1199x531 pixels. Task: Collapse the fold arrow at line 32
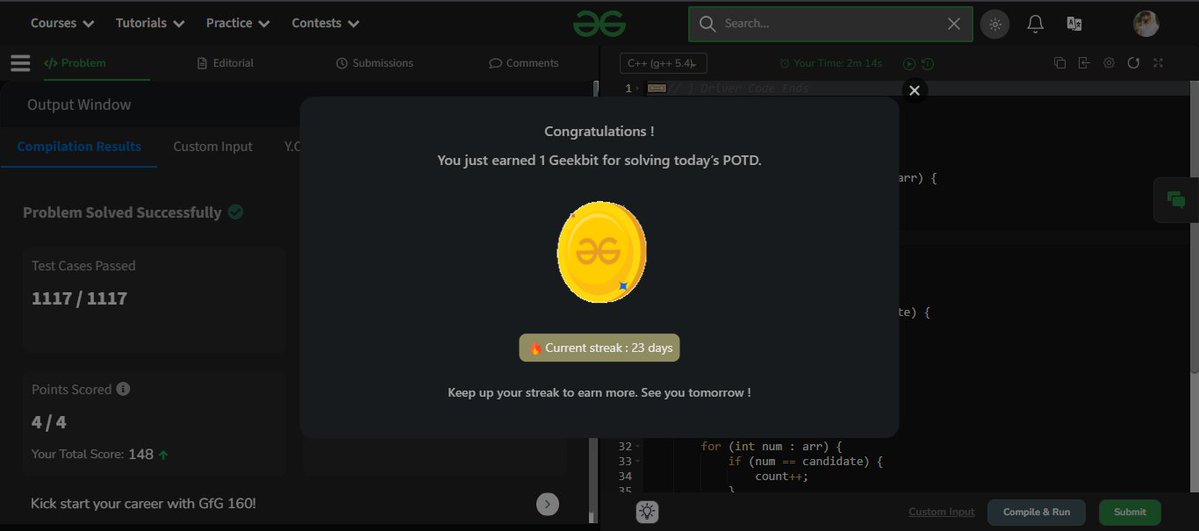pyautogui.click(x=639, y=446)
